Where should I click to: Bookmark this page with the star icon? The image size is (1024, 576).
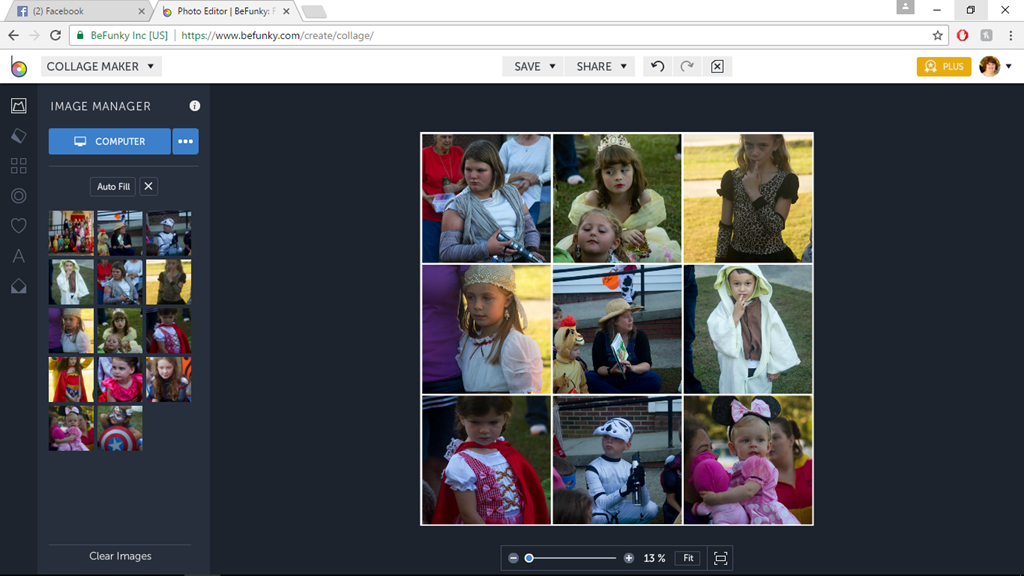coord(937,35)
